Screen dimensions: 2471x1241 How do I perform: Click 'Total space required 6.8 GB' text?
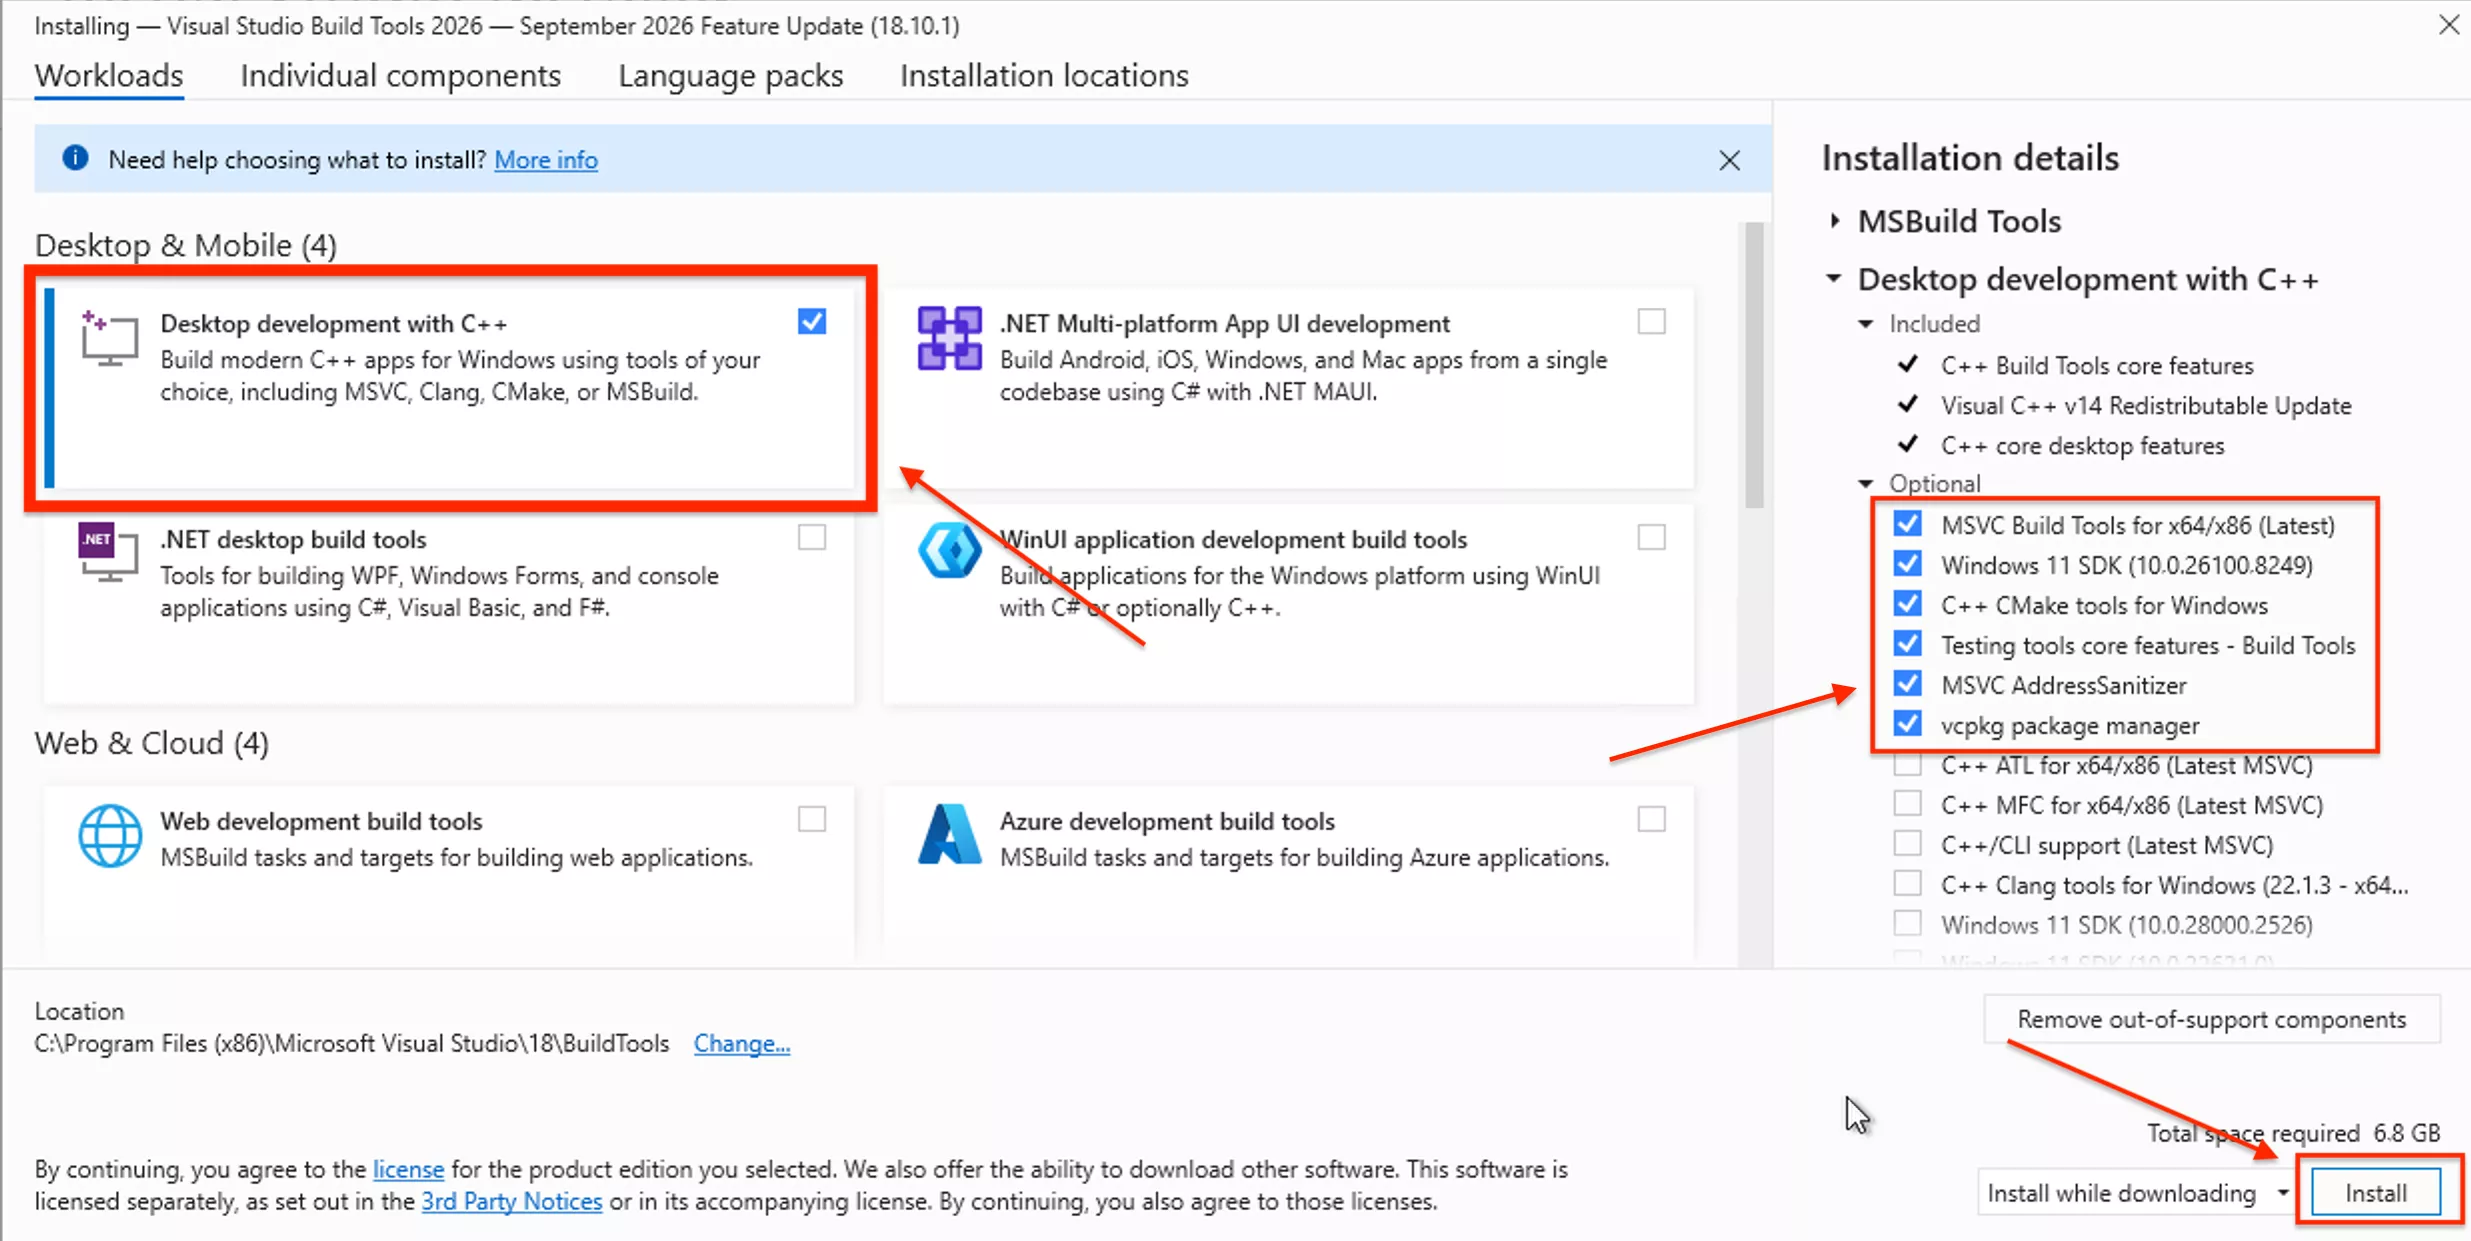[x=2294, y=1133]
